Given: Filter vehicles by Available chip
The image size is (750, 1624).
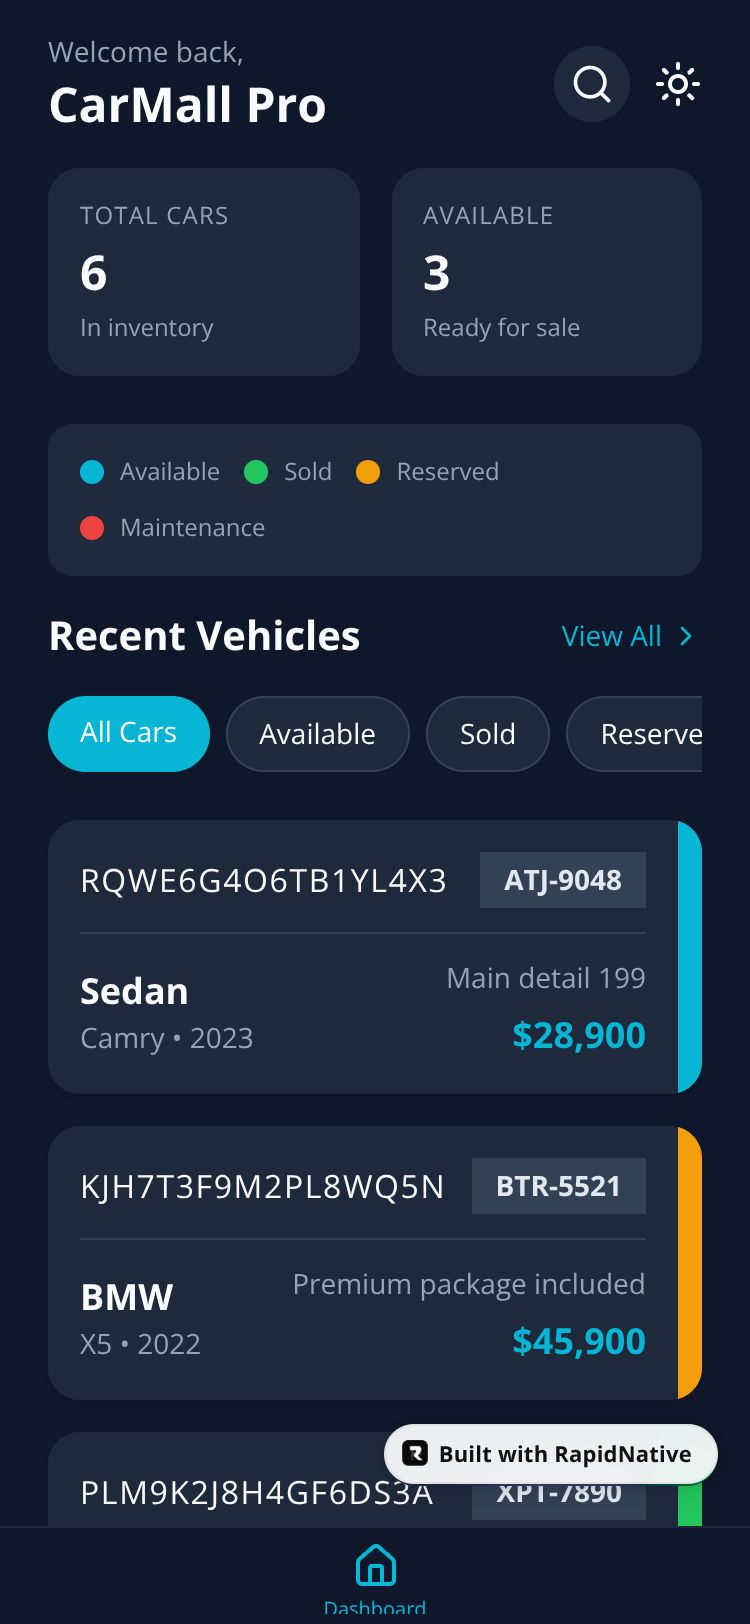Looking at the screenshot, I should [x=317, y=734].
